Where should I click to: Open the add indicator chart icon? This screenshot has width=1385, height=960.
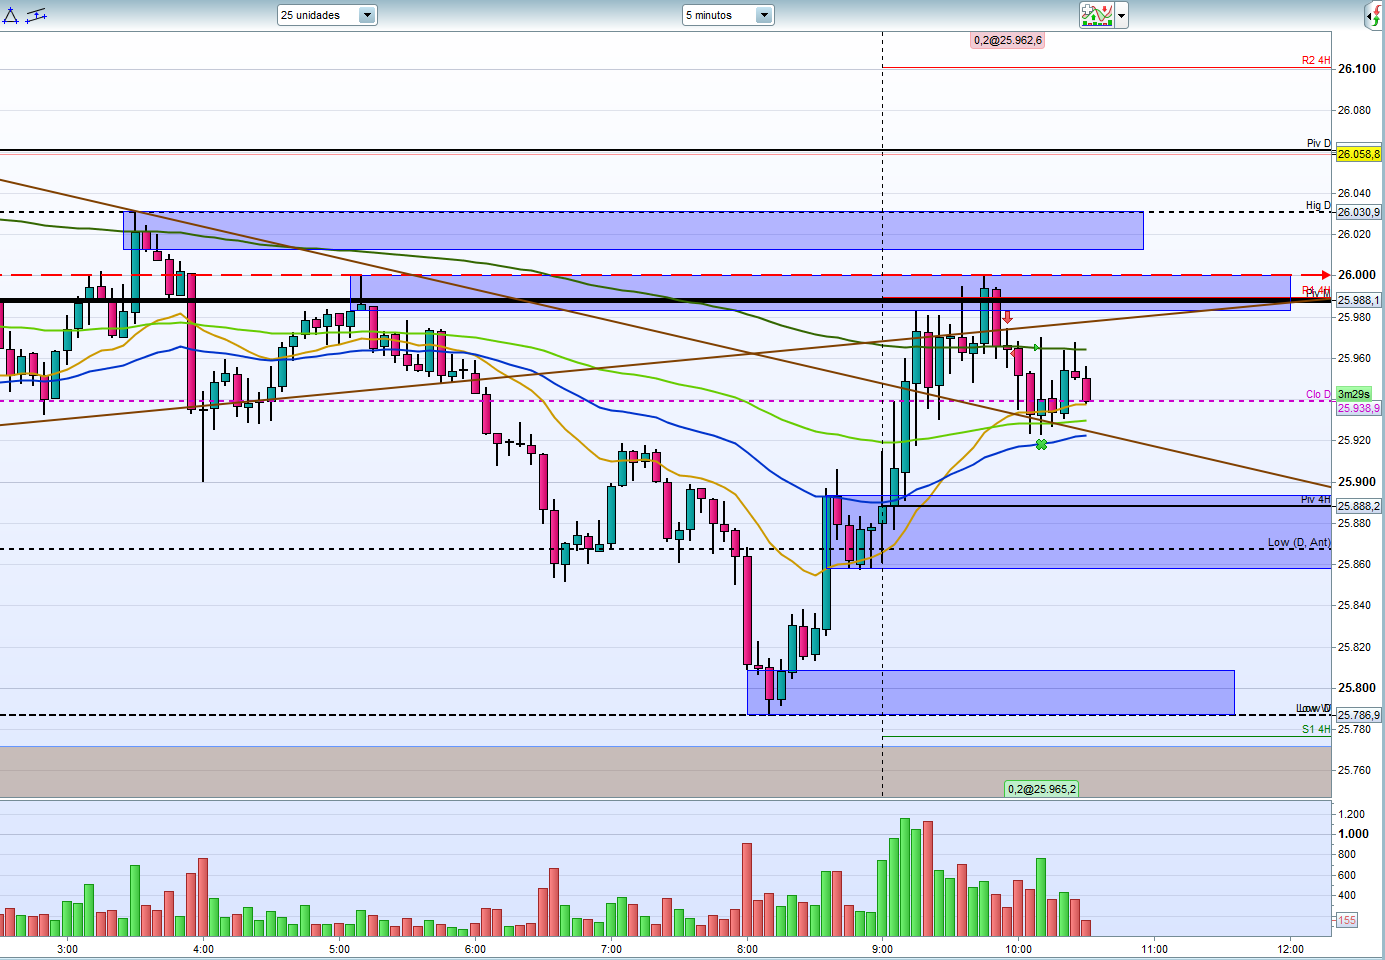[x=1097, y=15]
